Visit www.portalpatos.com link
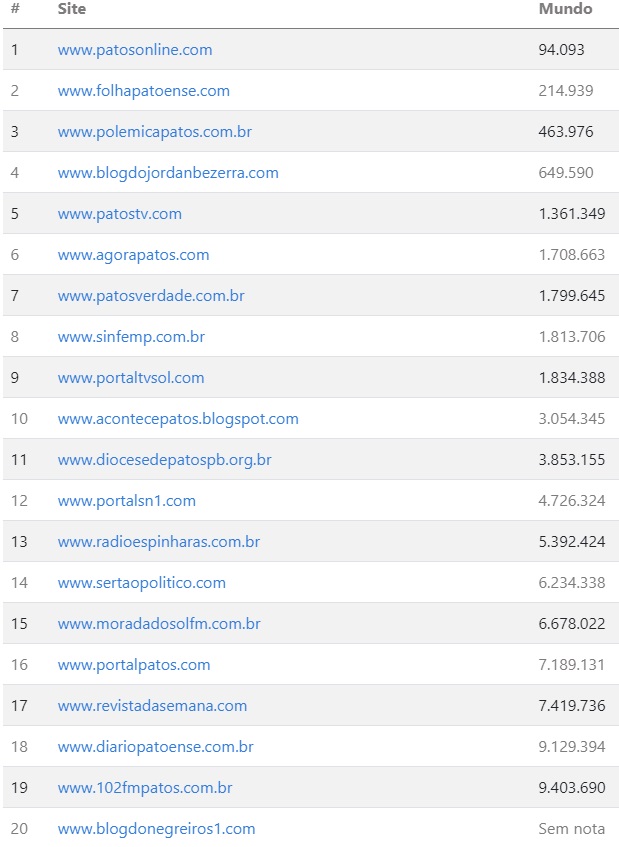Image resolution: width=619 pixels, height=847 pixels. 134,664
